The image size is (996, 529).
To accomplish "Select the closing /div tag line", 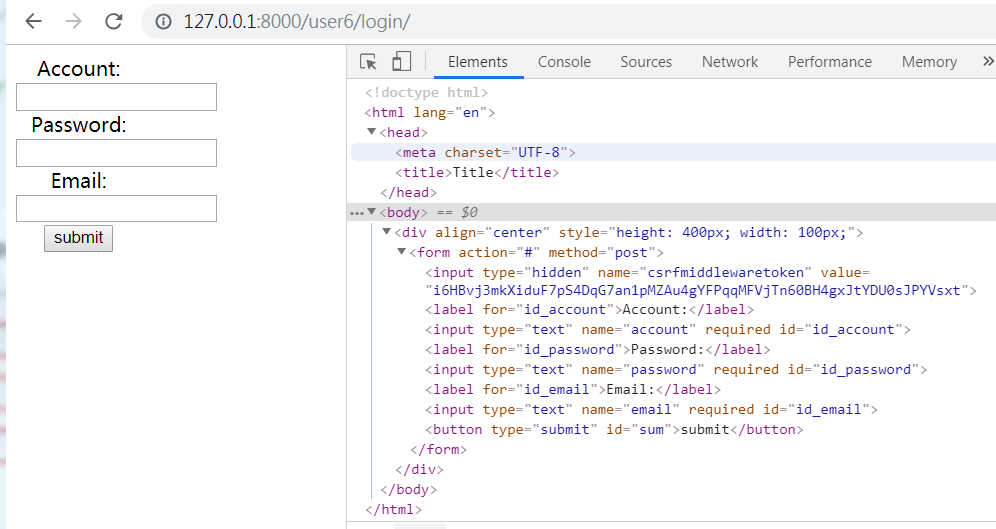I will coord(419,470).
